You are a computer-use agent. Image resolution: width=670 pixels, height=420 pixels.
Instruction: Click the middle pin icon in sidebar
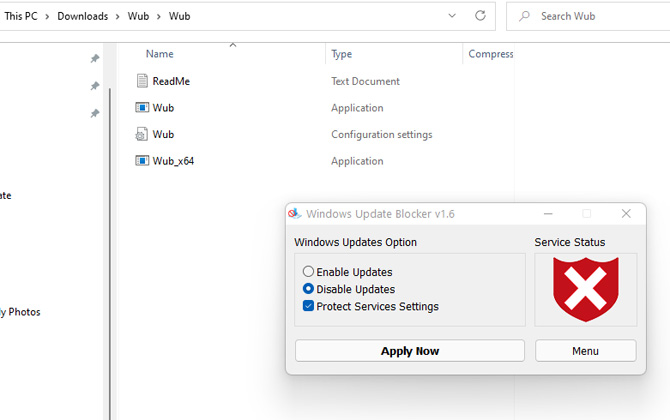click(95, 86)
